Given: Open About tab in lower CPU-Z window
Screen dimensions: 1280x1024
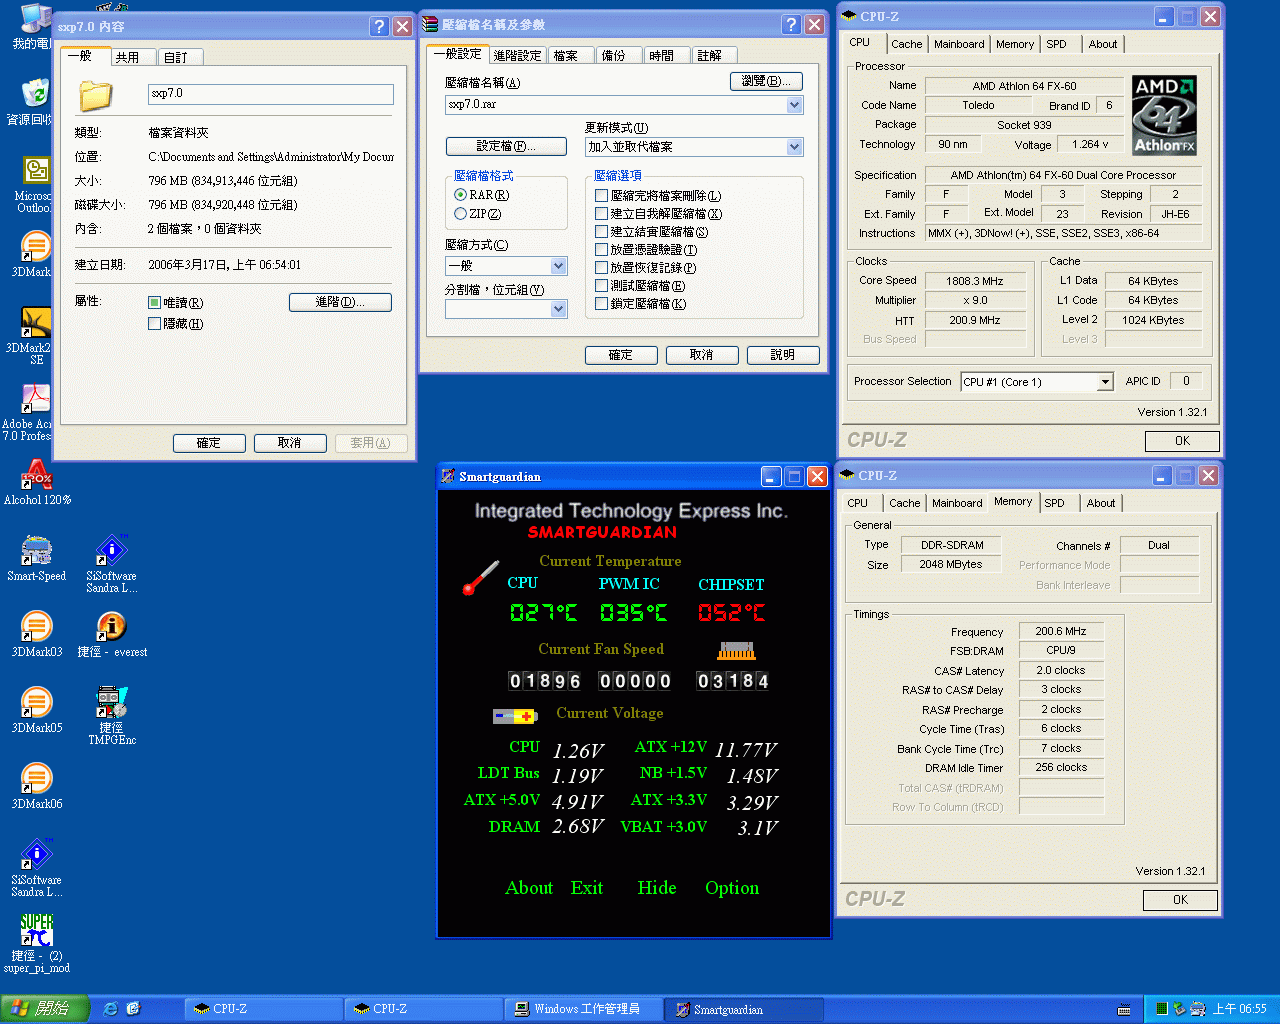Looking at the screenshot, I should click(x=1101, y=503).
